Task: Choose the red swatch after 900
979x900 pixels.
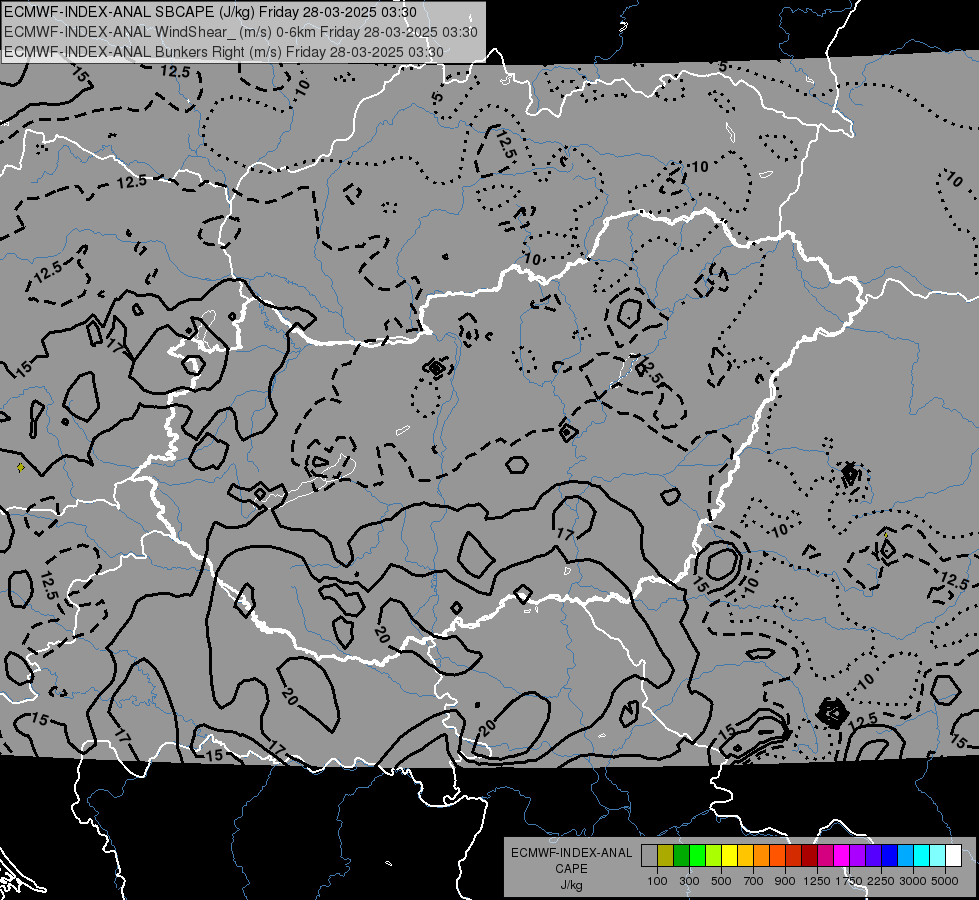Action: pos(794,855)
